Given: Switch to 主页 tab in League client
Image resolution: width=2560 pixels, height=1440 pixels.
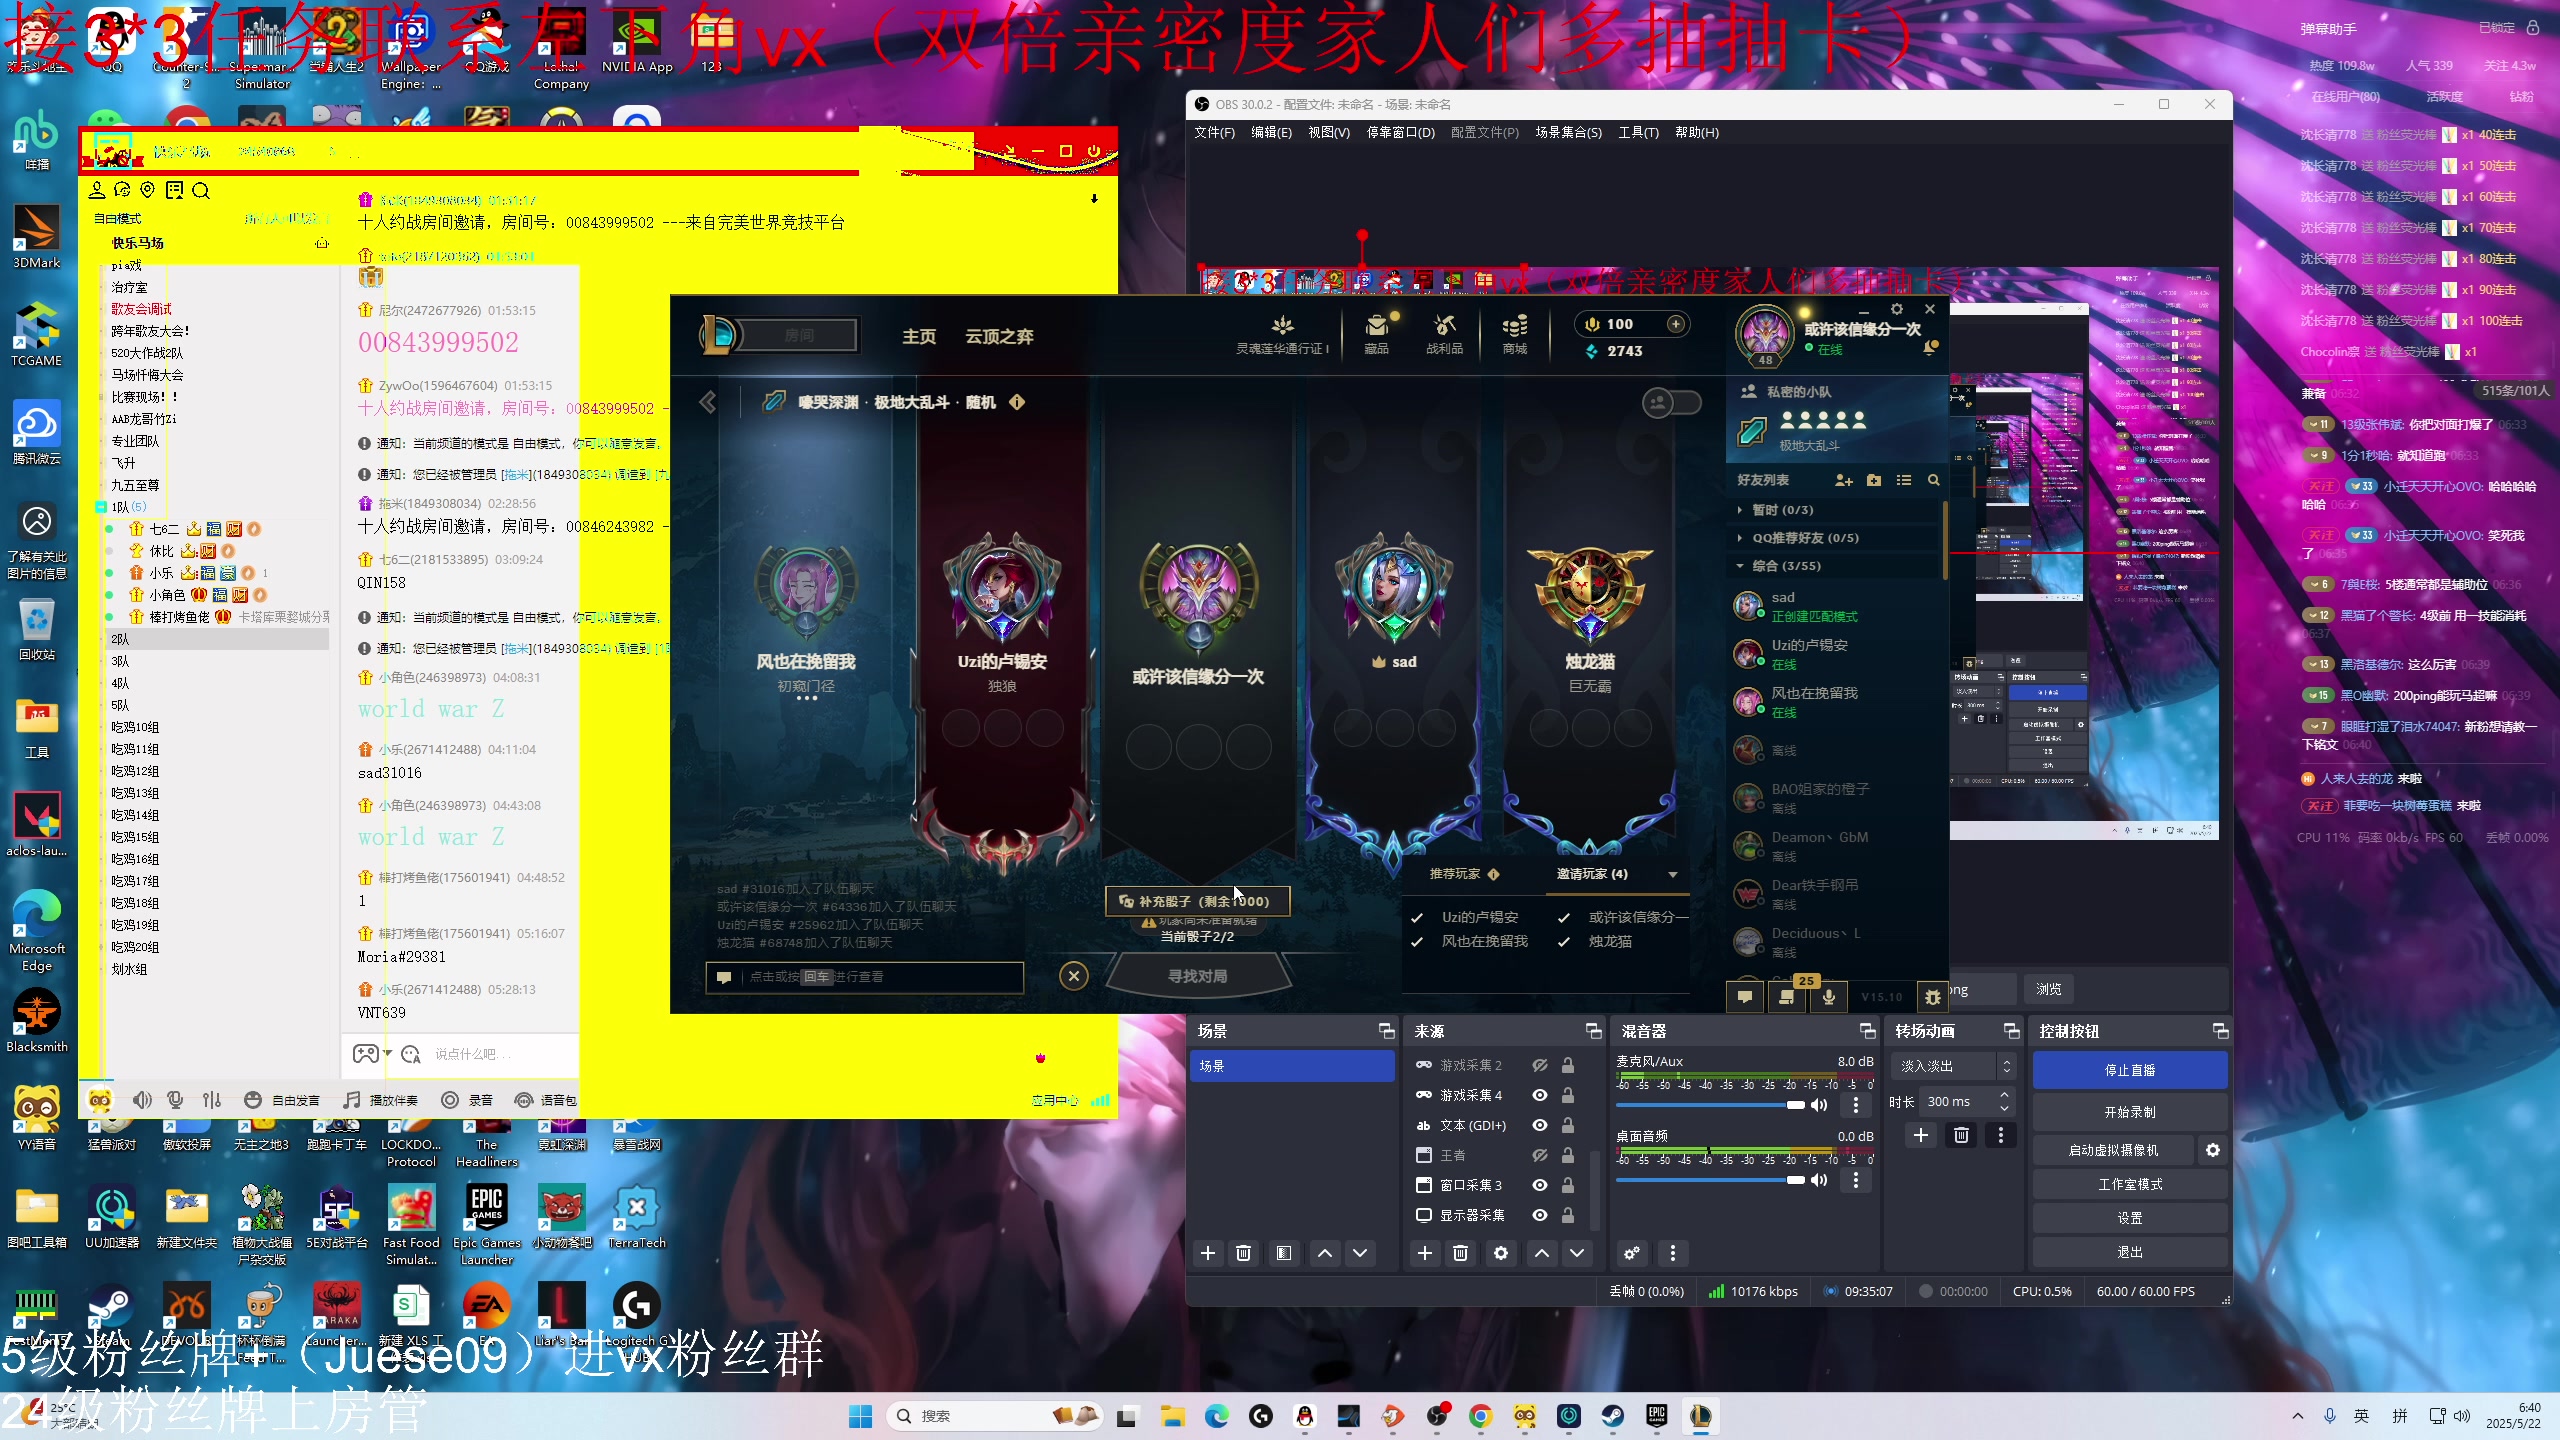Looking at the screenshot, I should pyautogui.click(x=919, y=337).
